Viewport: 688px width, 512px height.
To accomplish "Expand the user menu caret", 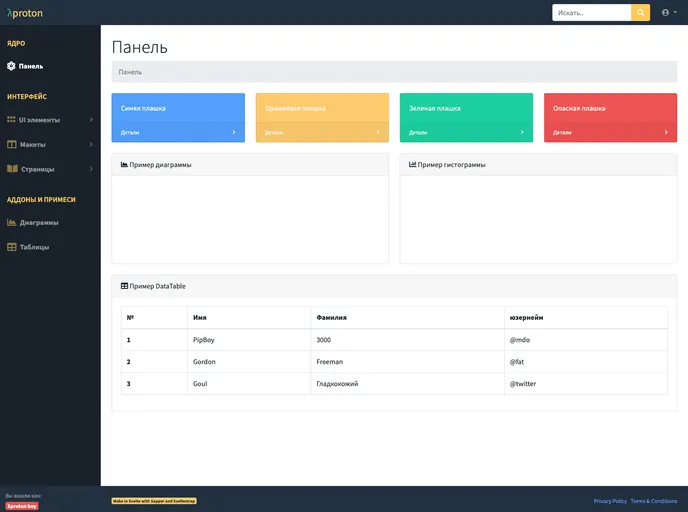I will coord(675,12).
